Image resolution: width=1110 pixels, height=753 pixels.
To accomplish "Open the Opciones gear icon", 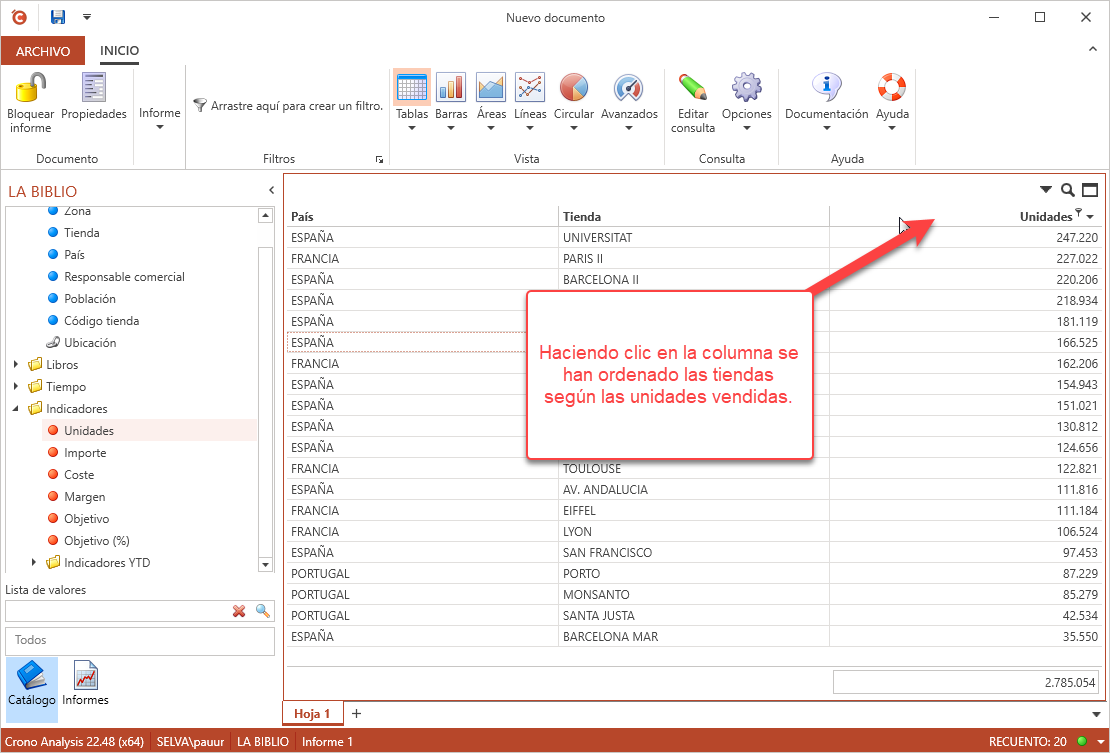I will [746, 88].
